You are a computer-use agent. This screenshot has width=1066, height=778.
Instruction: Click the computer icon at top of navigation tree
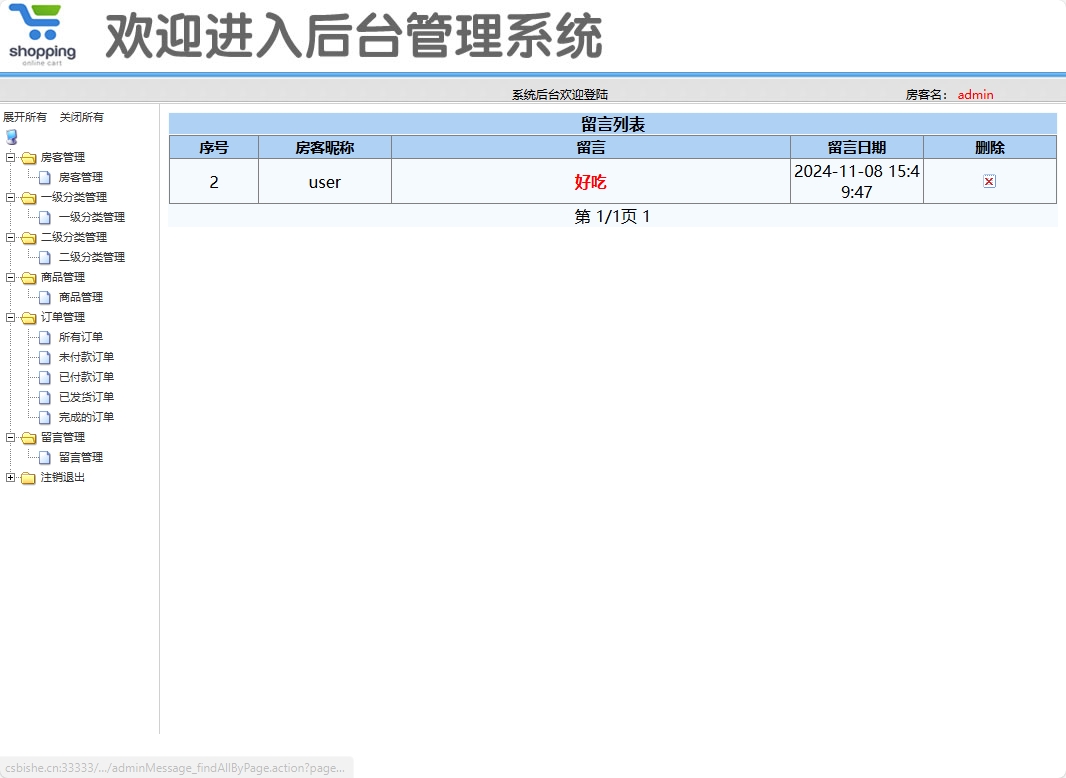coord(10,137)
